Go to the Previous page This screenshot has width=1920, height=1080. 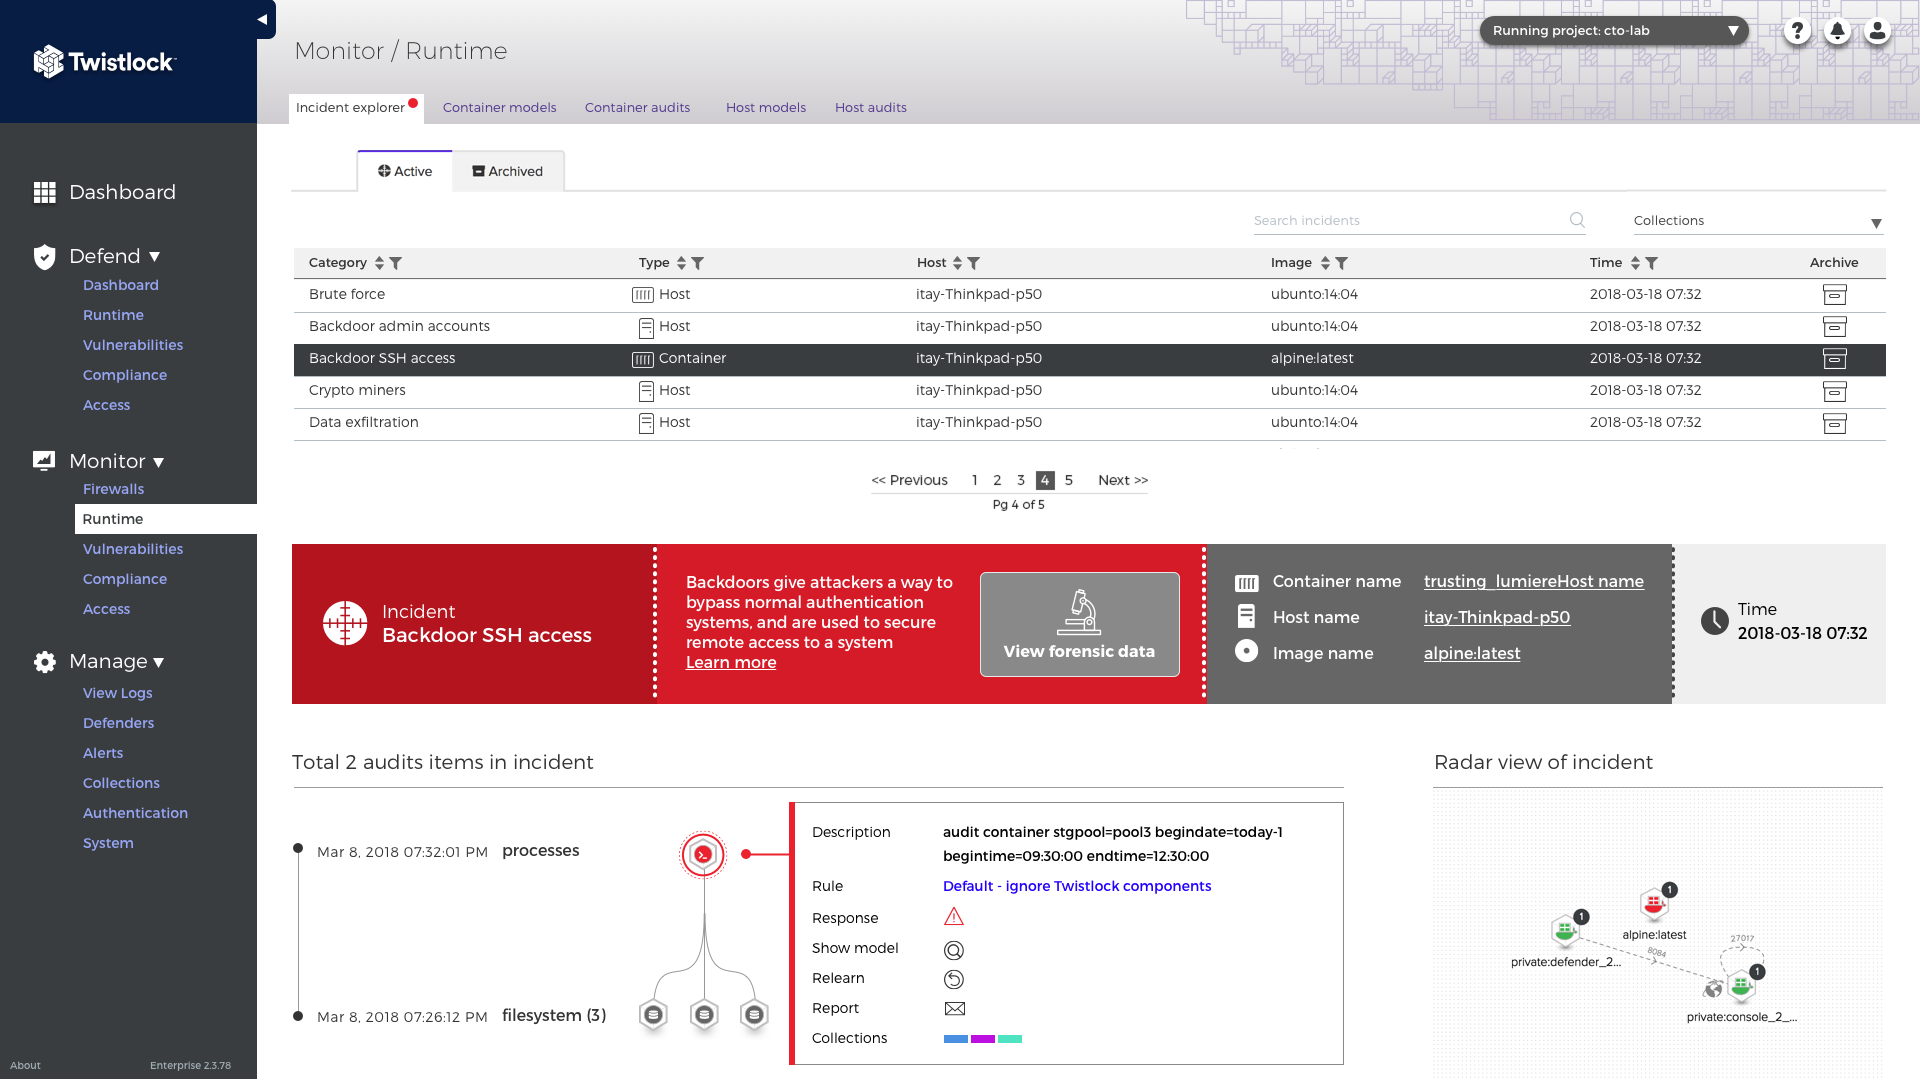[909, 480]
